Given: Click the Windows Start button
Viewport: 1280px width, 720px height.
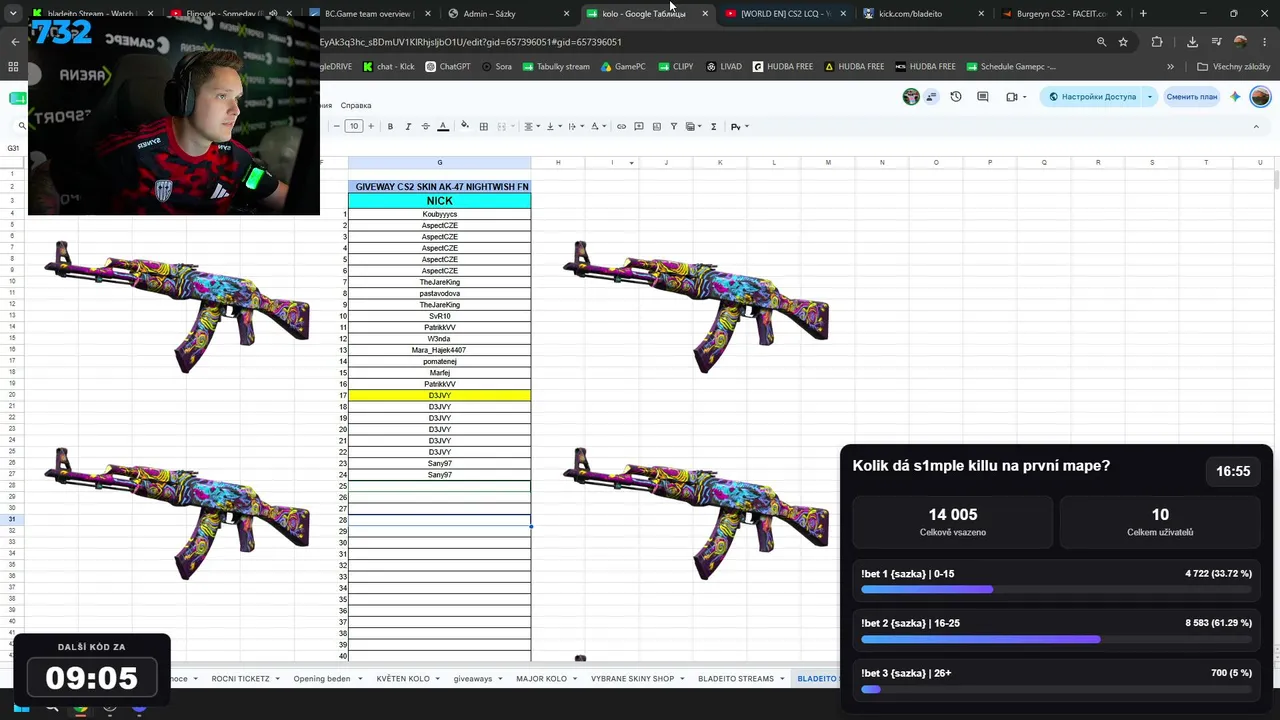Looking at the screenshot, I should pyautogui.click(x=21, y=708).
